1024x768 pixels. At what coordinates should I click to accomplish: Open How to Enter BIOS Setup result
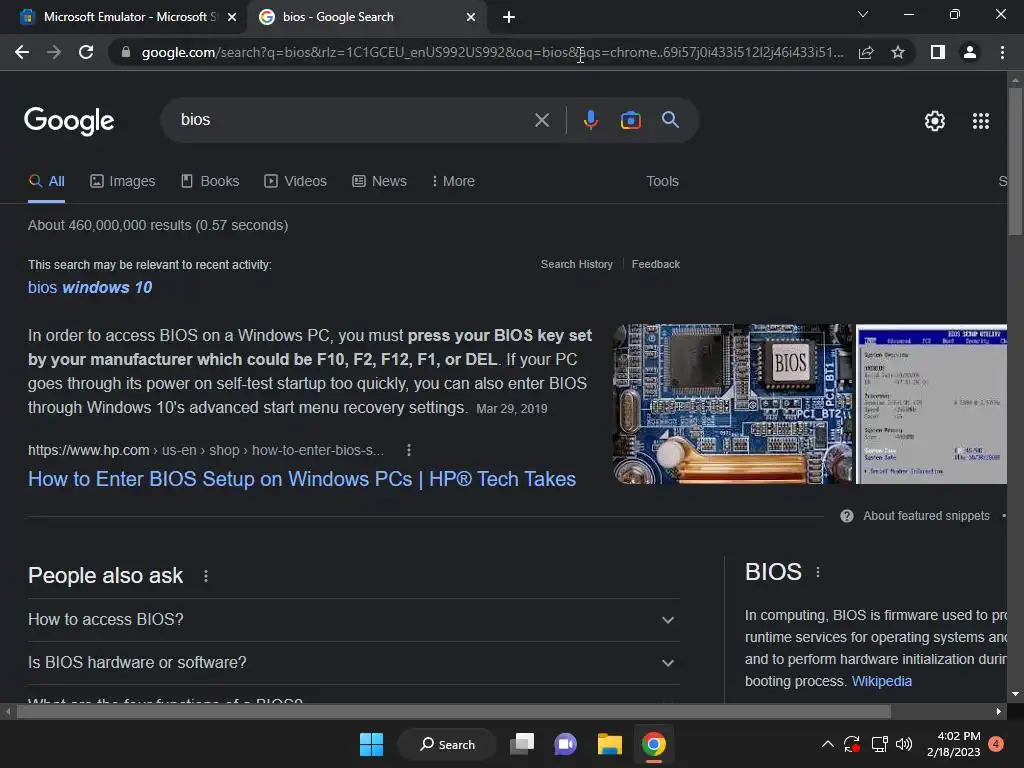pyautogui.click(x=302, y=479)
